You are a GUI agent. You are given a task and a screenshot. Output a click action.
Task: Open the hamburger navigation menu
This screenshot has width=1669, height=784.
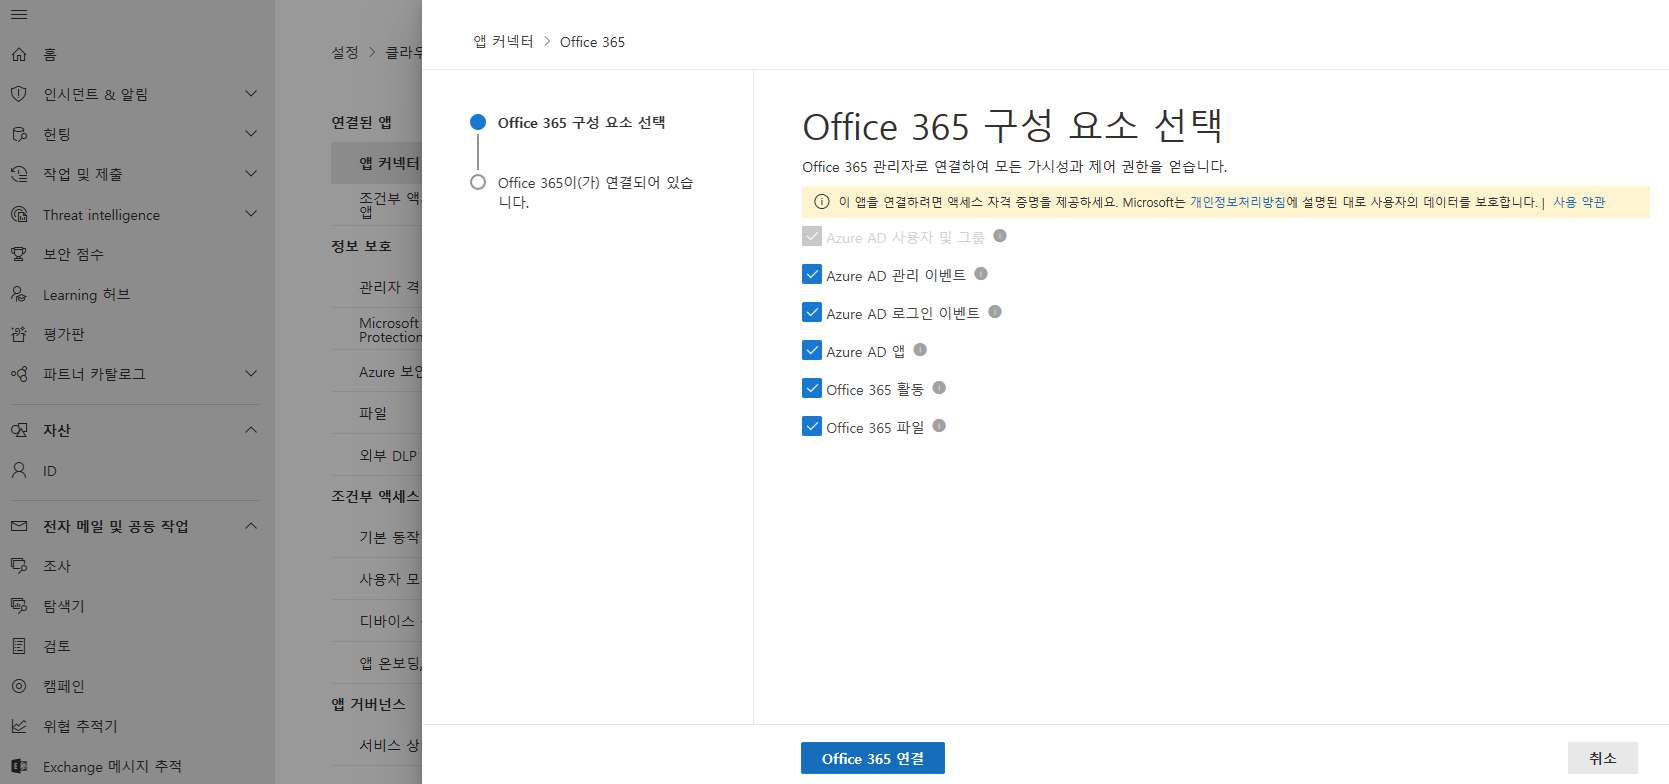point(19,15)
